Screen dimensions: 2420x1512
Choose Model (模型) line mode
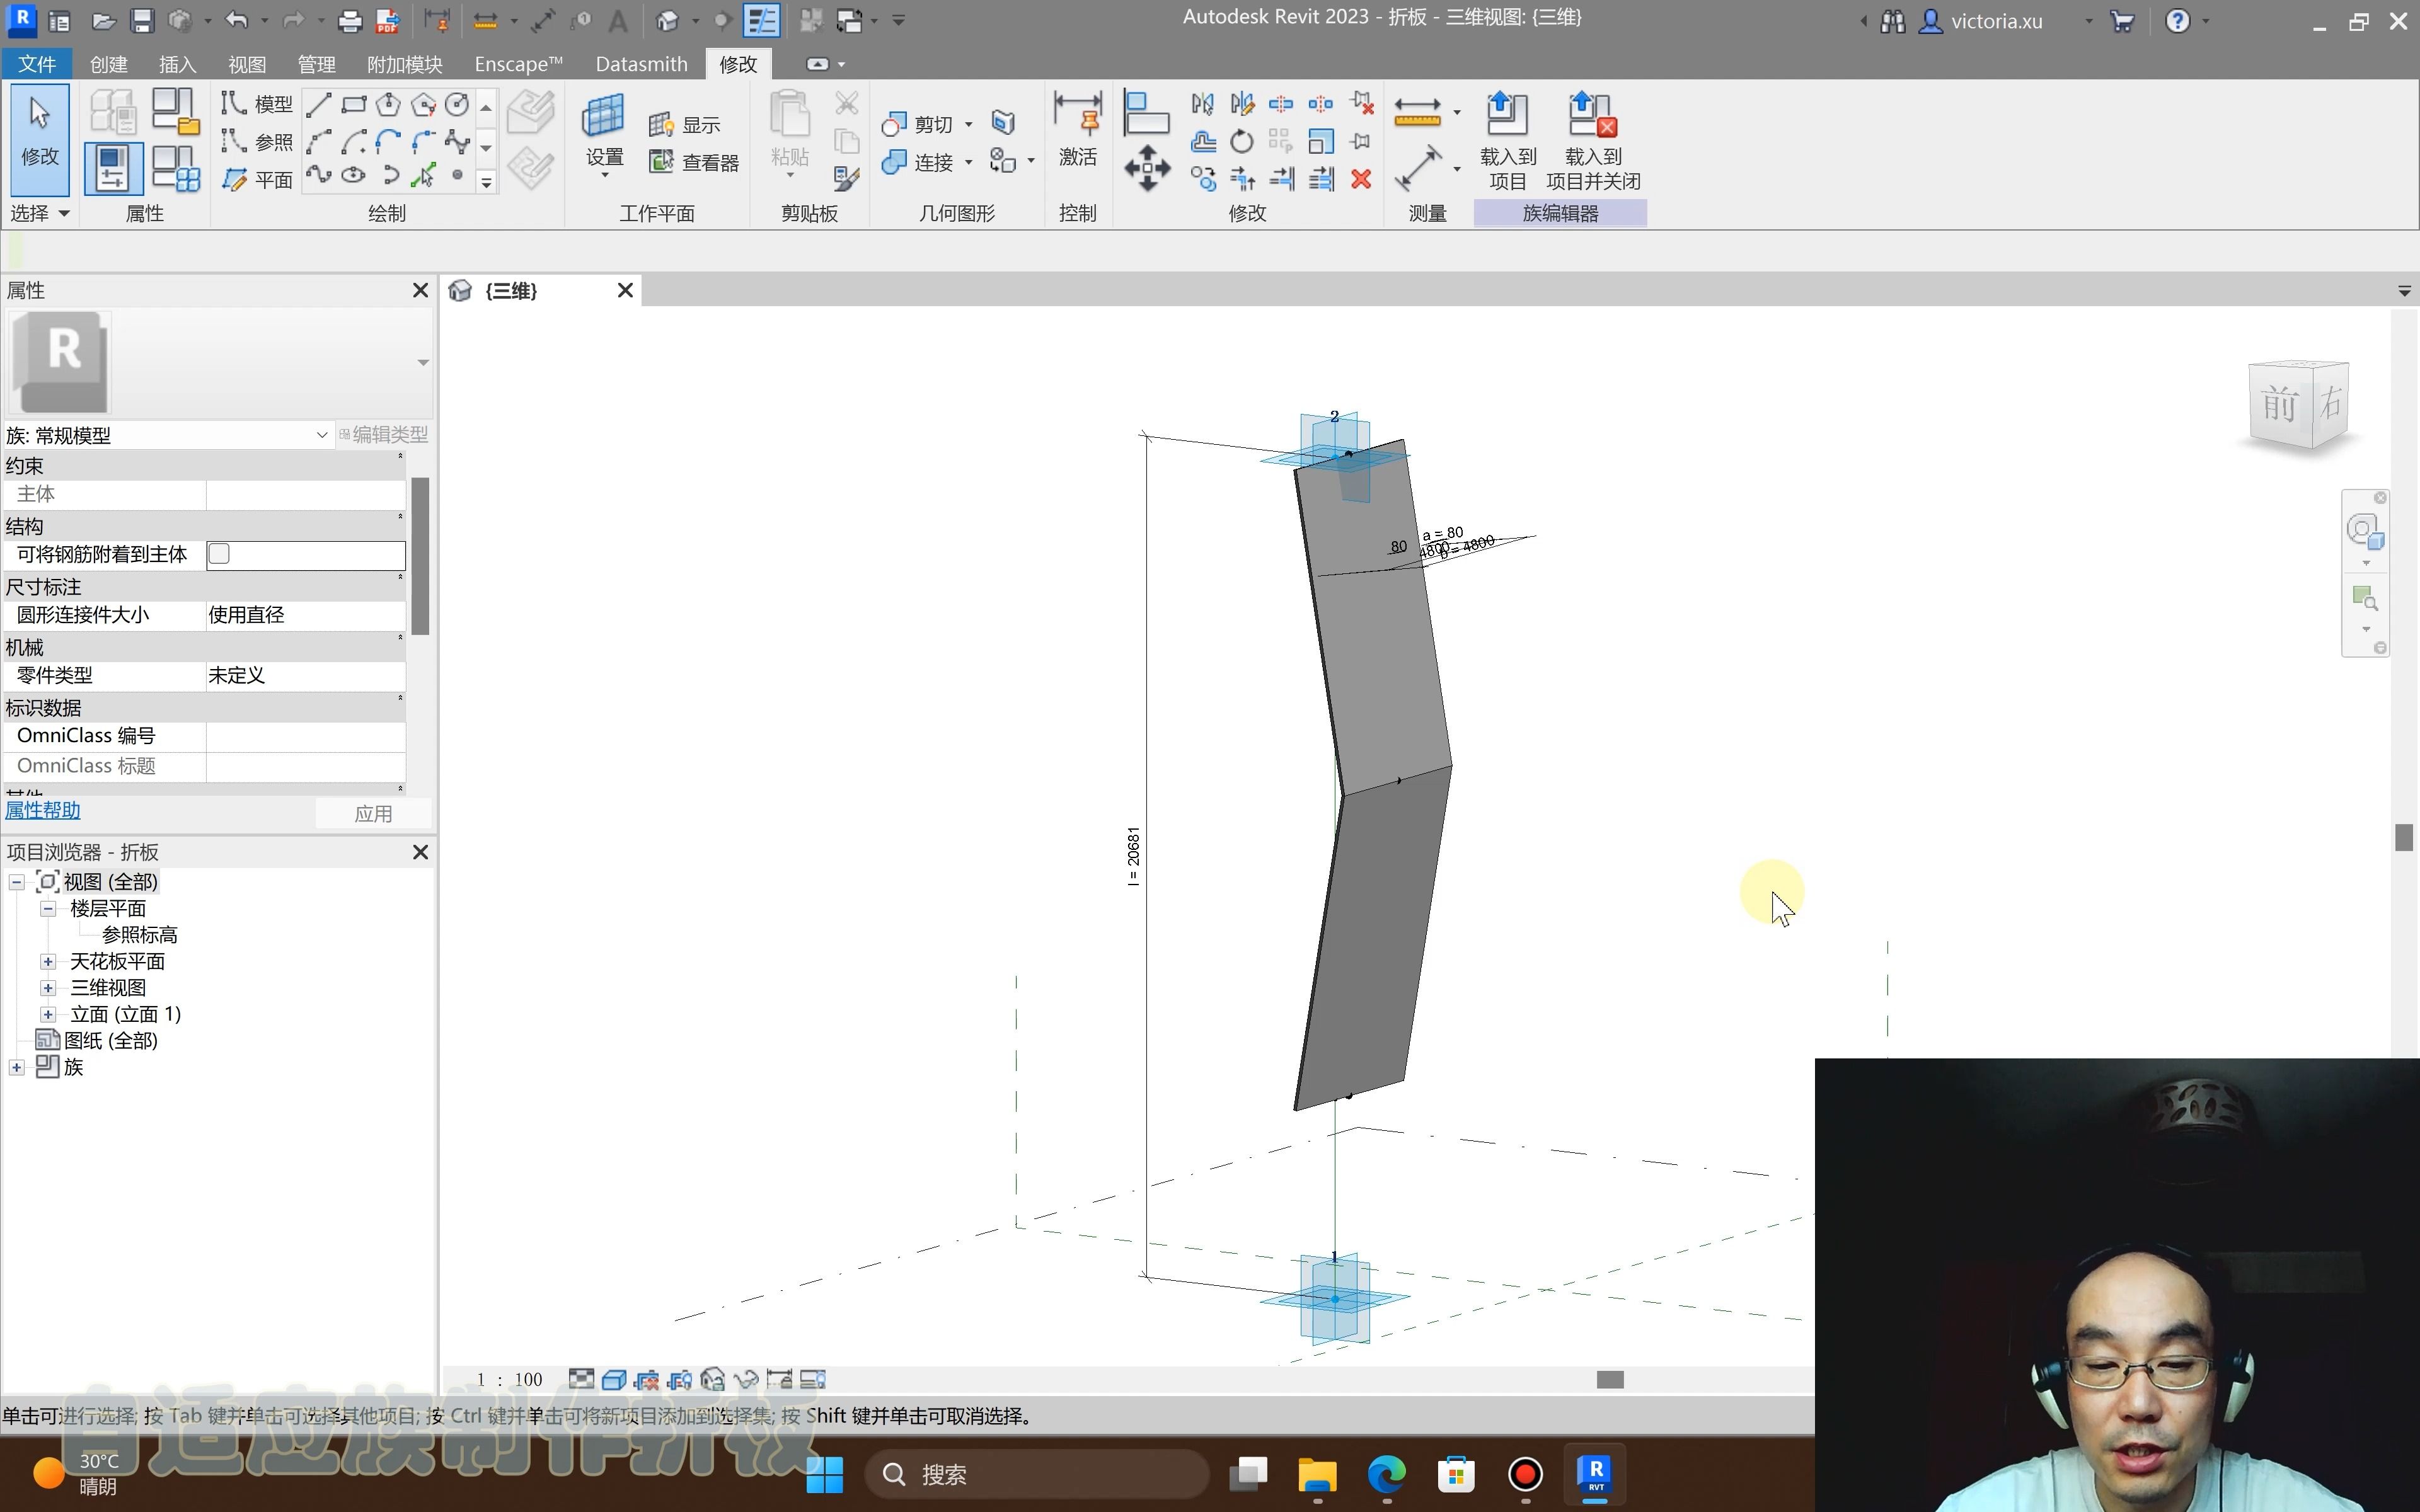click(x=257, y=104)
